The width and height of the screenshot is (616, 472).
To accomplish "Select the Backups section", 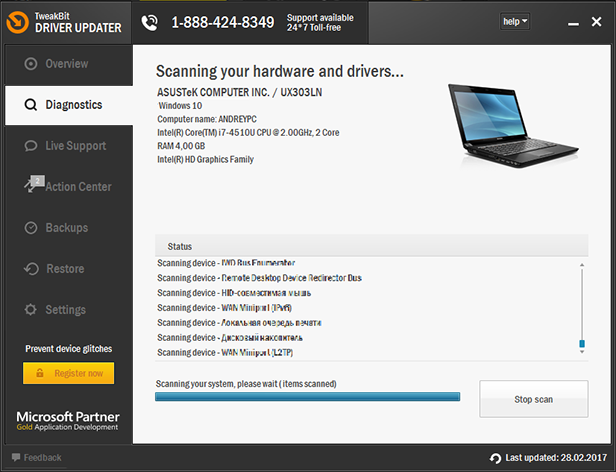I will tap(69, 228).
